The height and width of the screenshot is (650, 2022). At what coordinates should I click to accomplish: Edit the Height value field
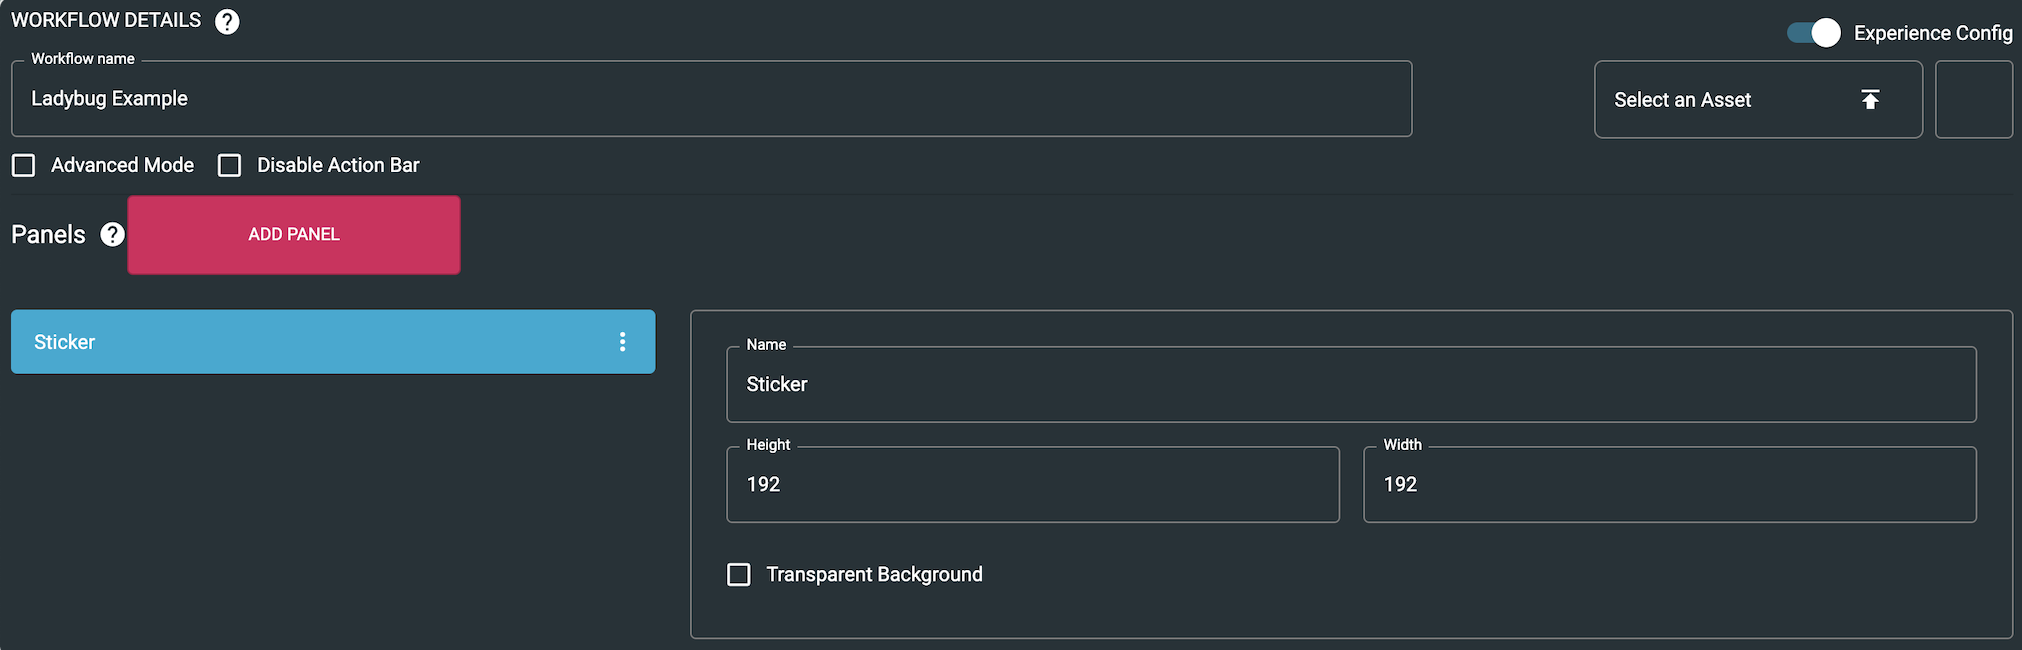(x=1033, y=484)
